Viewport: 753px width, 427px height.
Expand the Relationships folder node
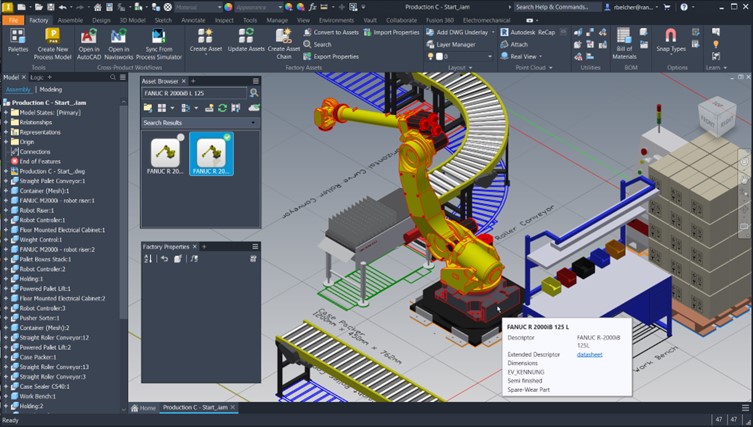[6, 122]
